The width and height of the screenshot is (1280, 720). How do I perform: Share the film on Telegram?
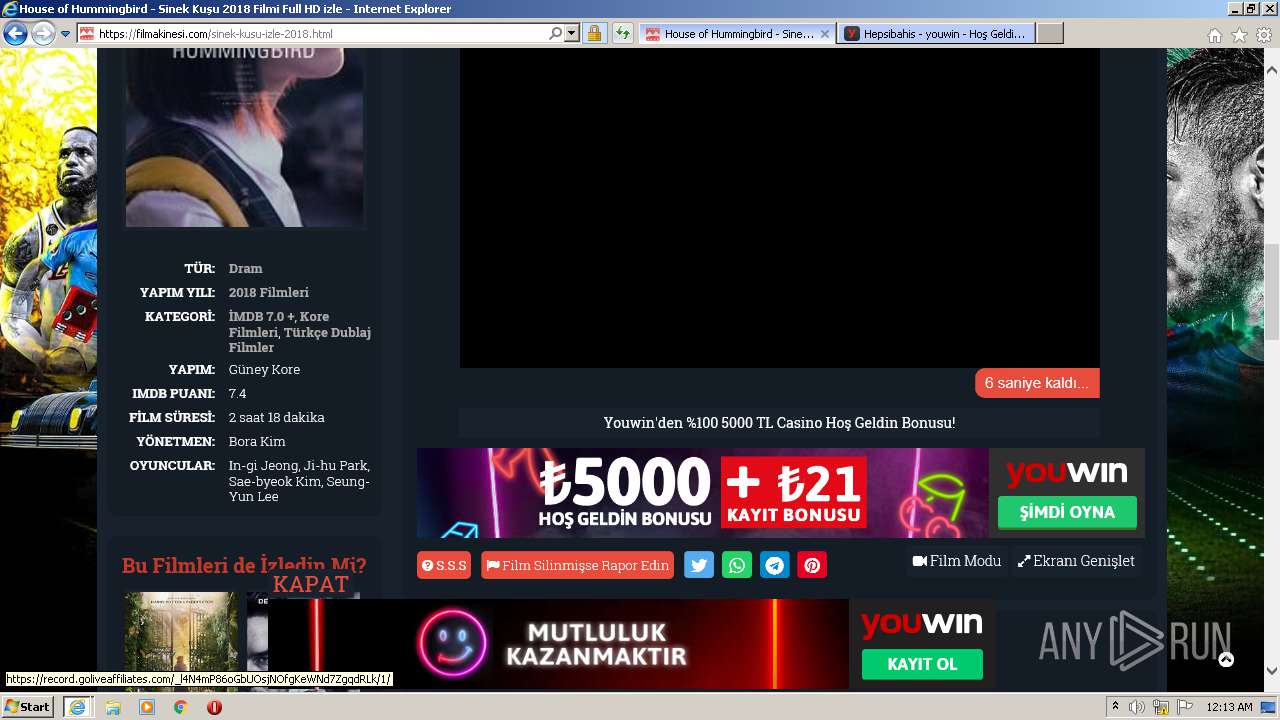point(775,565)
